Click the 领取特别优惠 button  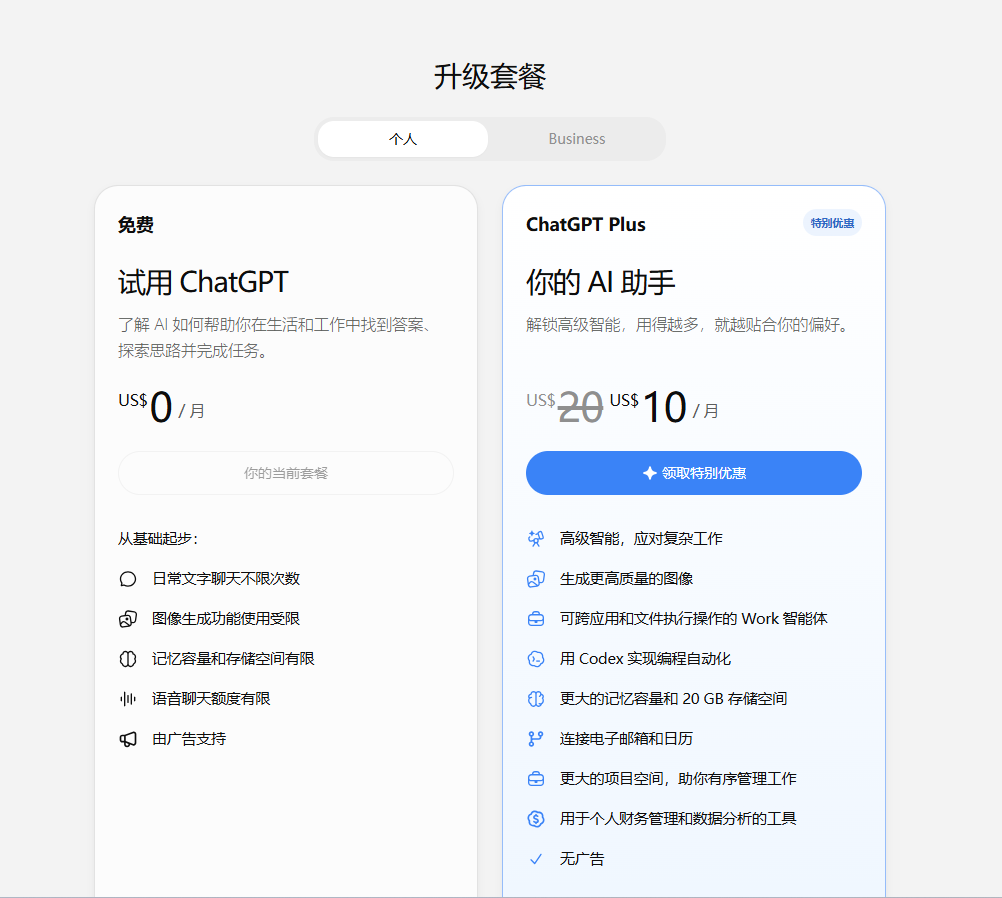pos(693,473)
